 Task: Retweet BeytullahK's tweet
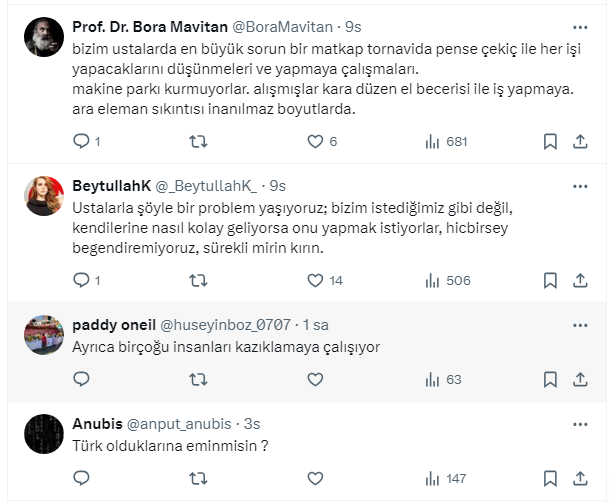198,281
